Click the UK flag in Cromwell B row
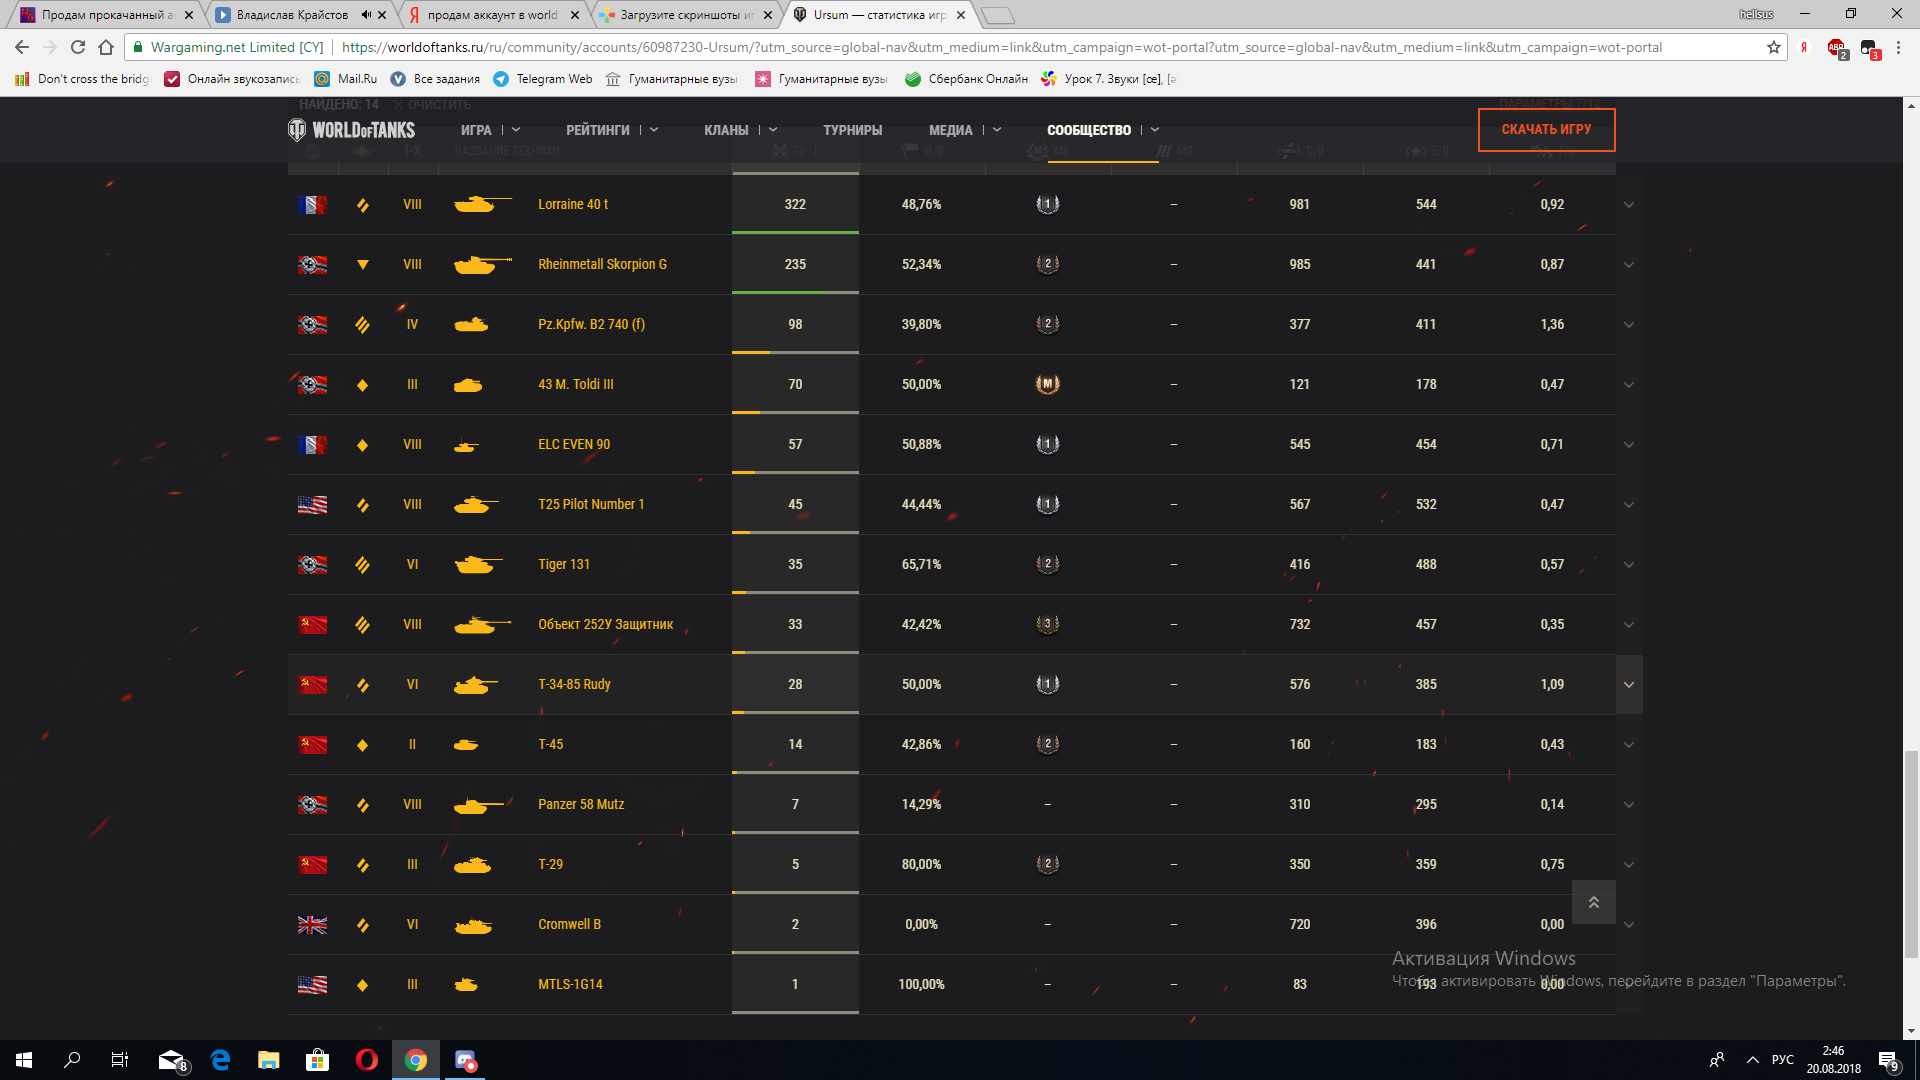The image size is (1920, 1080). (x=312, y=924)
